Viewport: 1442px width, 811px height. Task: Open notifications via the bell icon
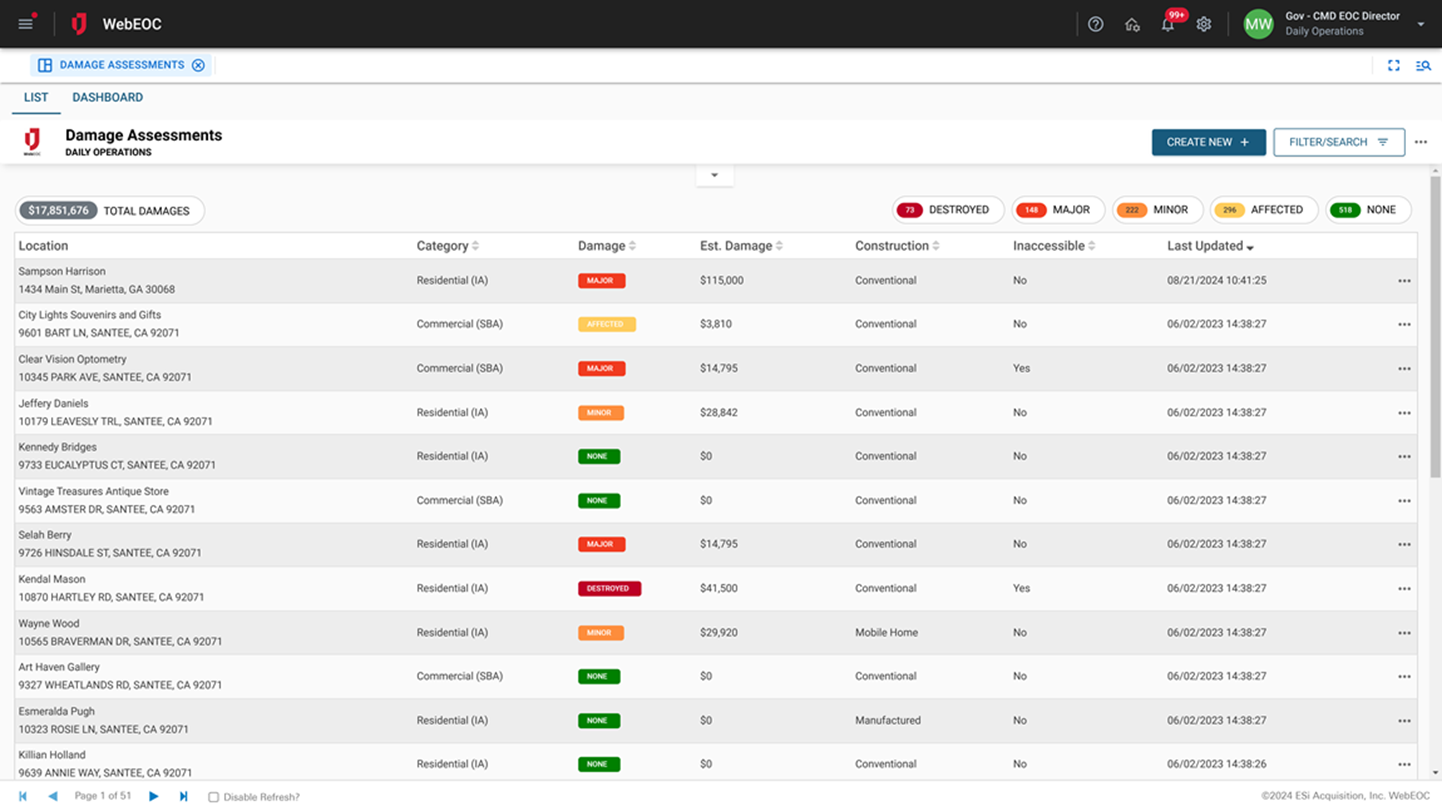point(1167,24)
